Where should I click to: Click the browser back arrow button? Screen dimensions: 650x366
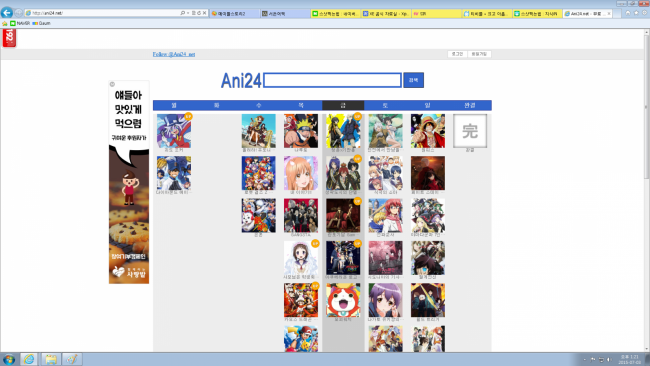[x=7, y=13]
